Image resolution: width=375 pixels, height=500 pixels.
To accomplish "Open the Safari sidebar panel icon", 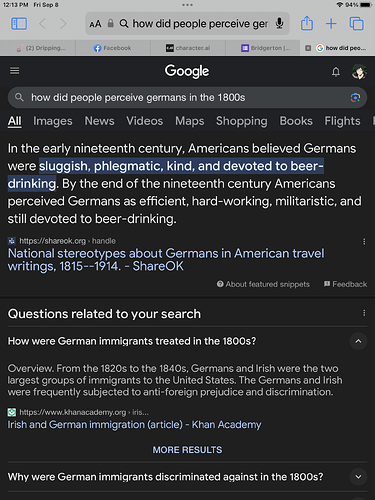I will 19,24.
